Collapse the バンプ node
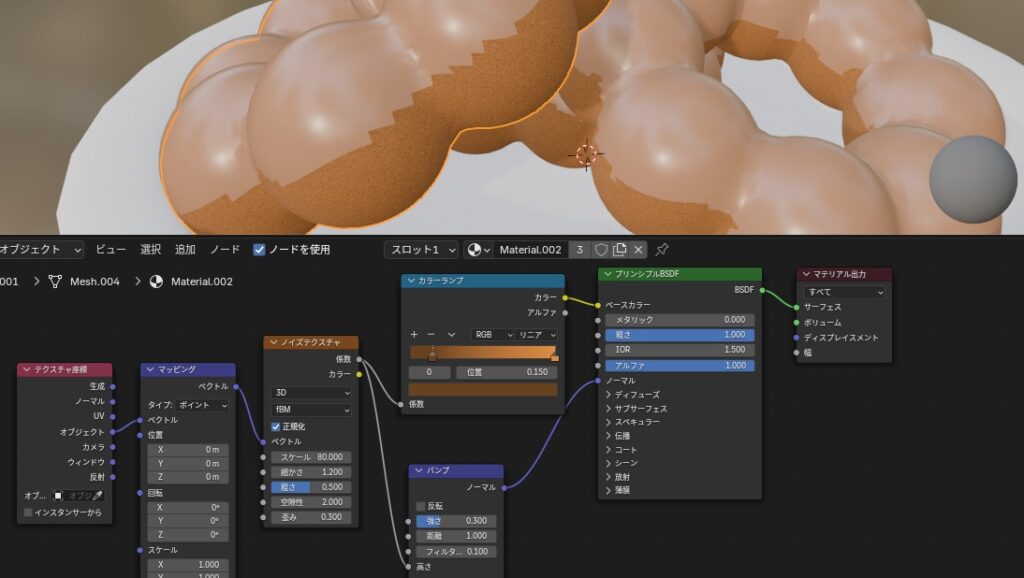1024x578 pixels. pyautogui.click(x=419, y=470)
